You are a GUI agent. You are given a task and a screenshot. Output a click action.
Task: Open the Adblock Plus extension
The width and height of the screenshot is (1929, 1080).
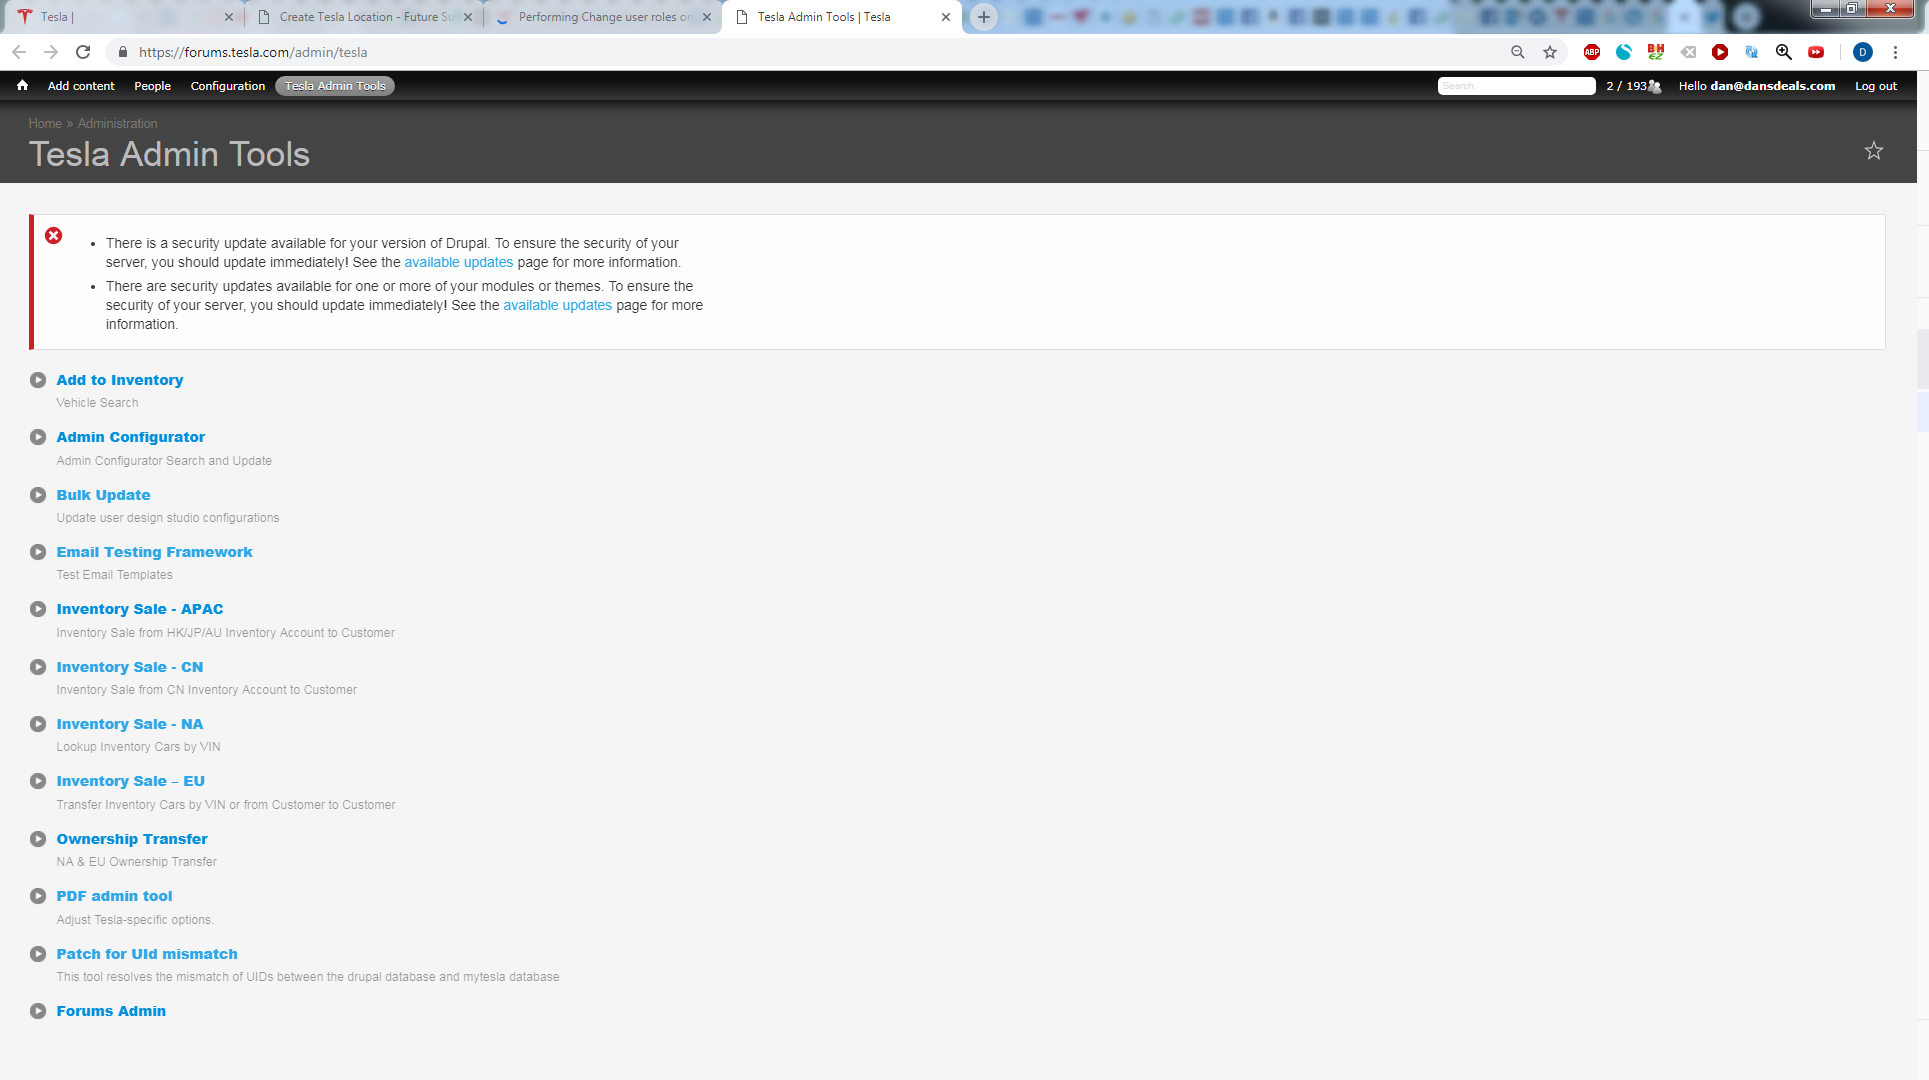1592,52
